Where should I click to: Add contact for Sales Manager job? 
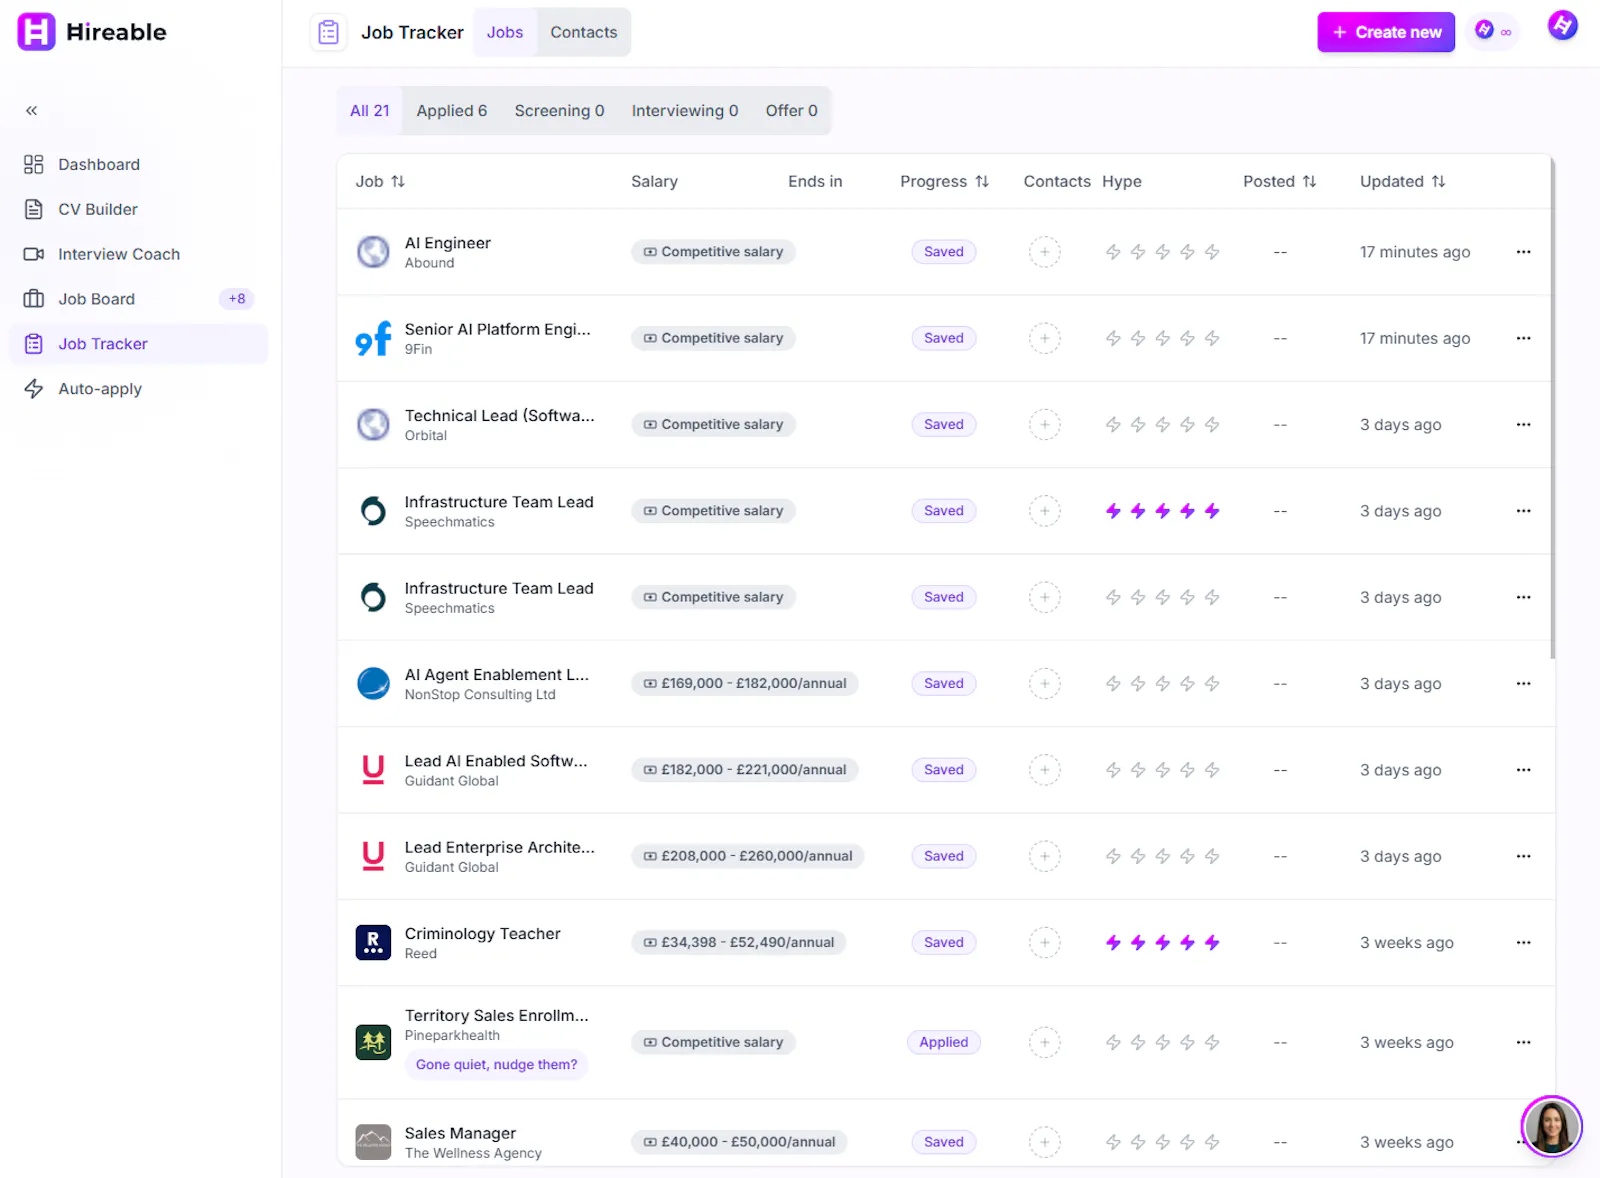point(1045,1142)
